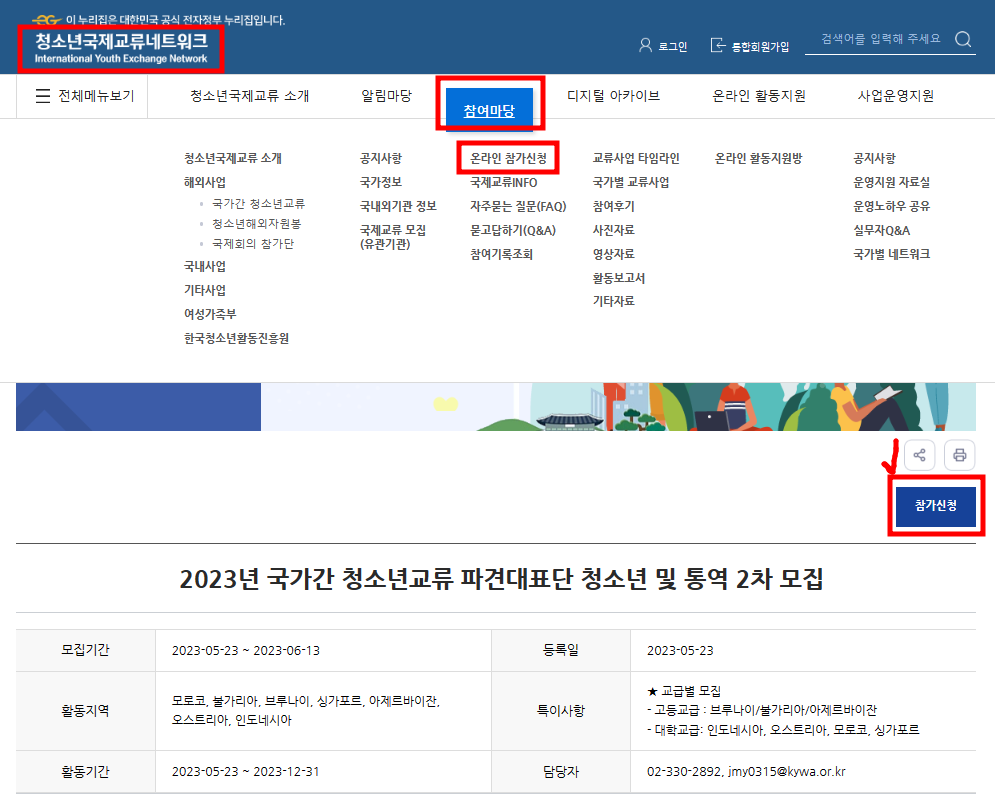Click the recruitment title 2023년 국가간 청소년교류
This screenshot has height=804, width=995.
click(x=501, y=579)
